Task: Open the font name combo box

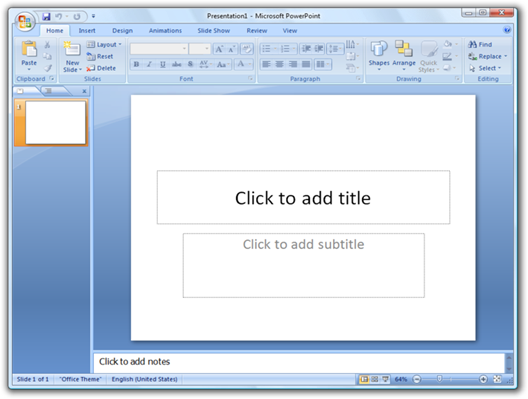Action: point(159,49)
